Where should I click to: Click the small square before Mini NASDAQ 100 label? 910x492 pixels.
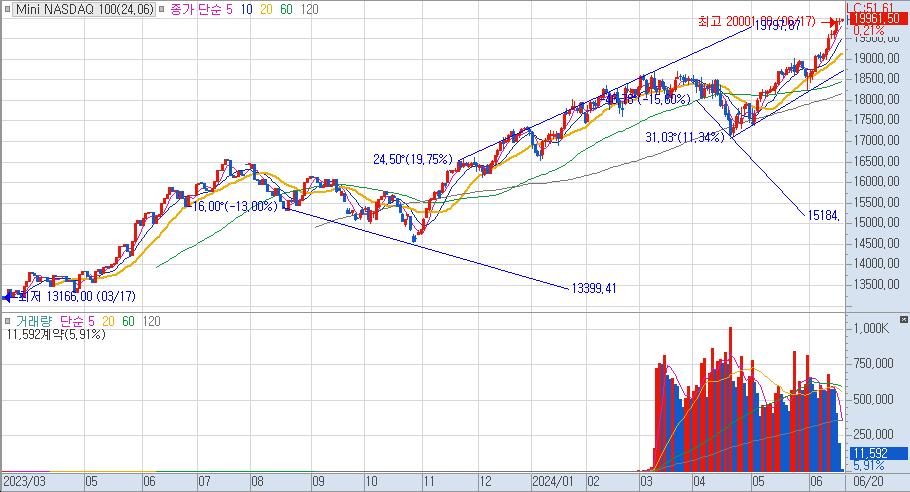coord(8,9)
